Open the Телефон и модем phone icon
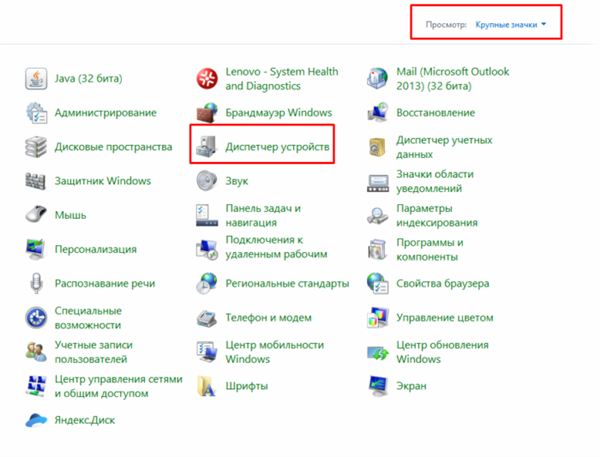The height and width of the screenshot is (457, 600). (207, 318)
